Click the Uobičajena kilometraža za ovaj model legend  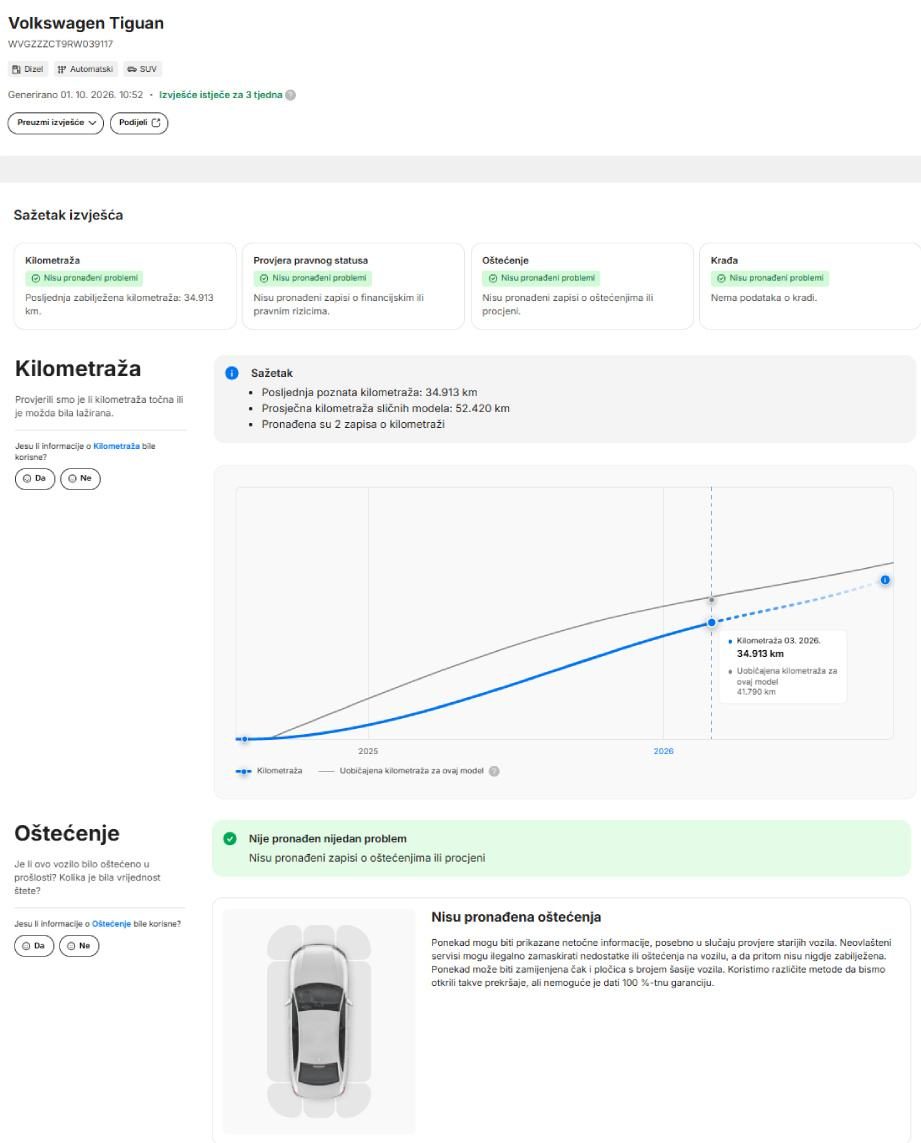pyautogui.click(x=402, y=771)
